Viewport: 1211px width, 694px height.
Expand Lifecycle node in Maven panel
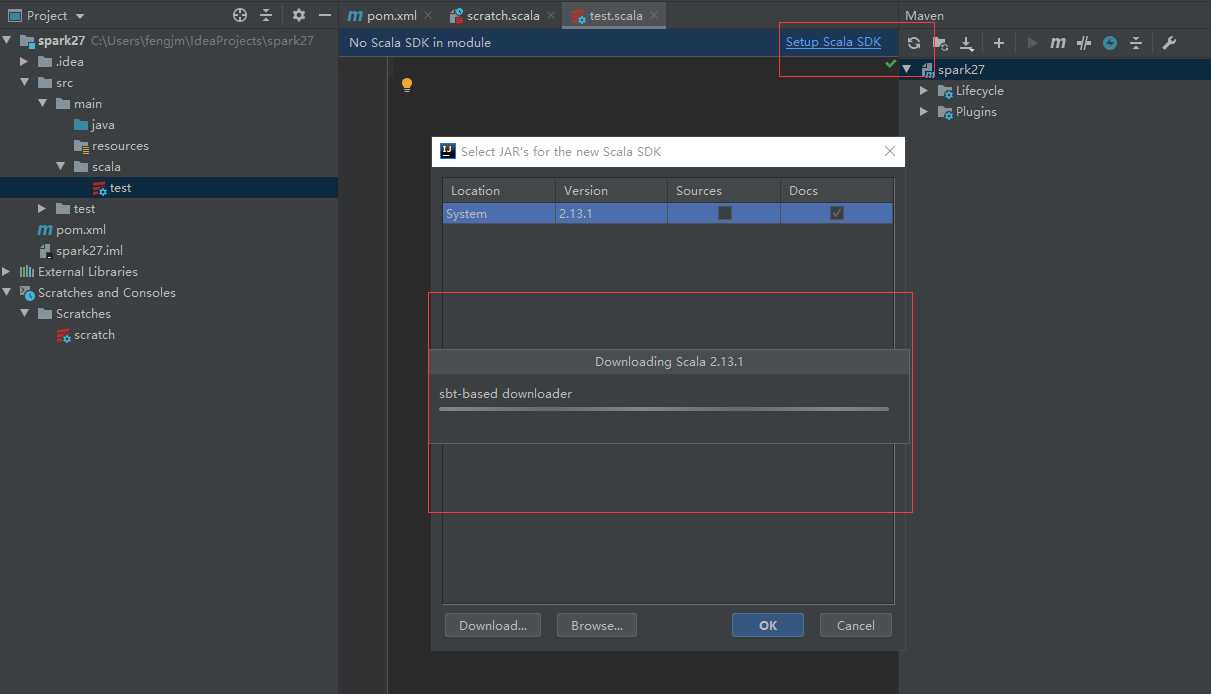click(x=924, y=91)
